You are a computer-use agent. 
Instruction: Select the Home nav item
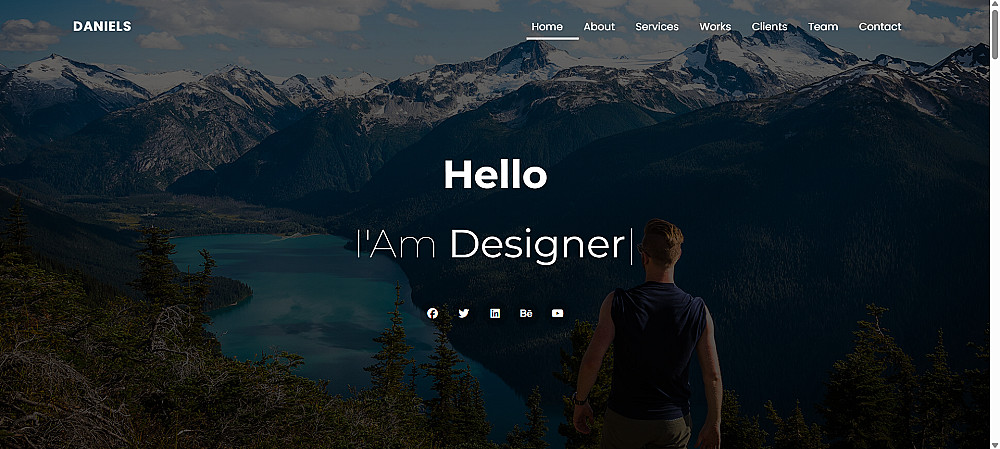(x=547, y=27)
